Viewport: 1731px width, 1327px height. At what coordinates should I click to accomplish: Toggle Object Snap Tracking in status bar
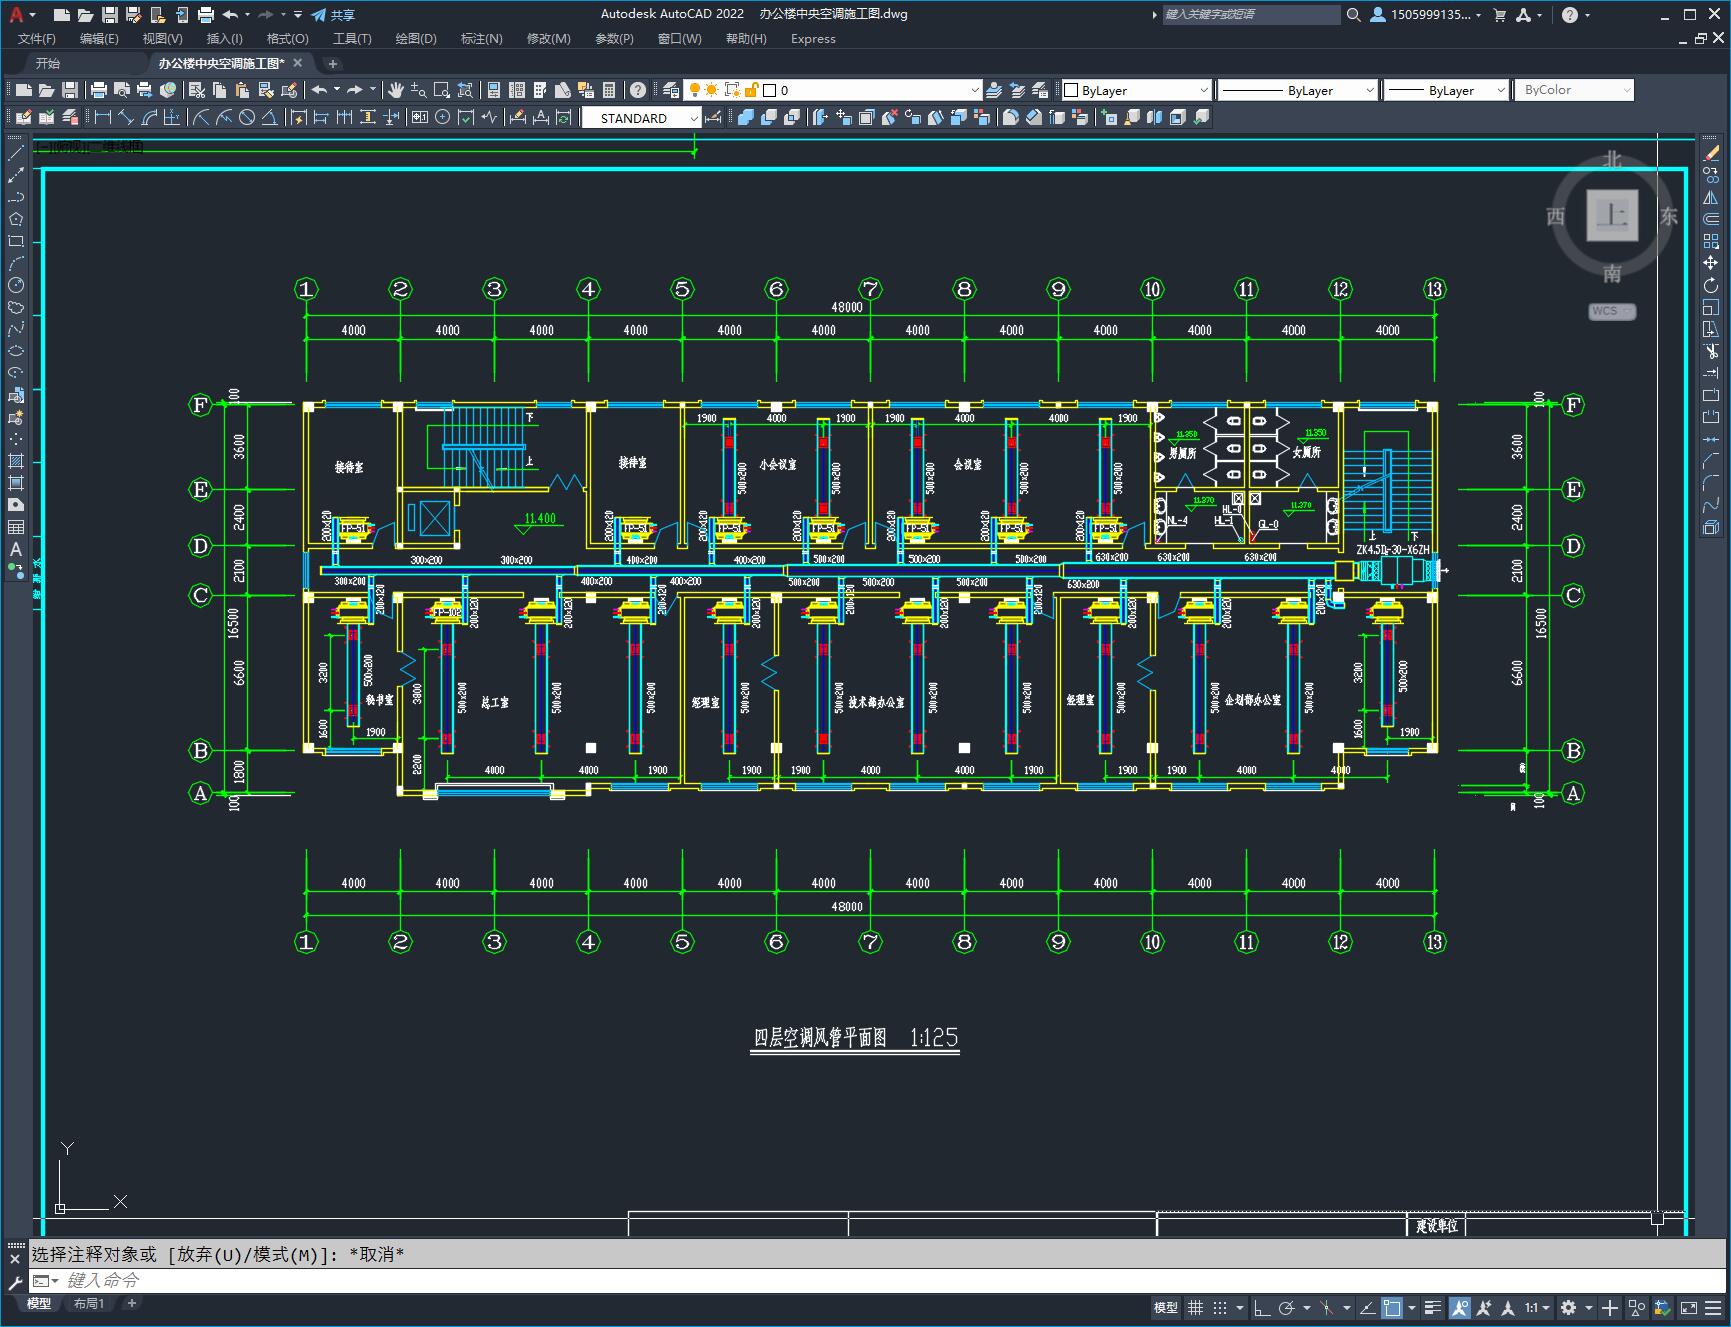(x=1367, y=1307)
